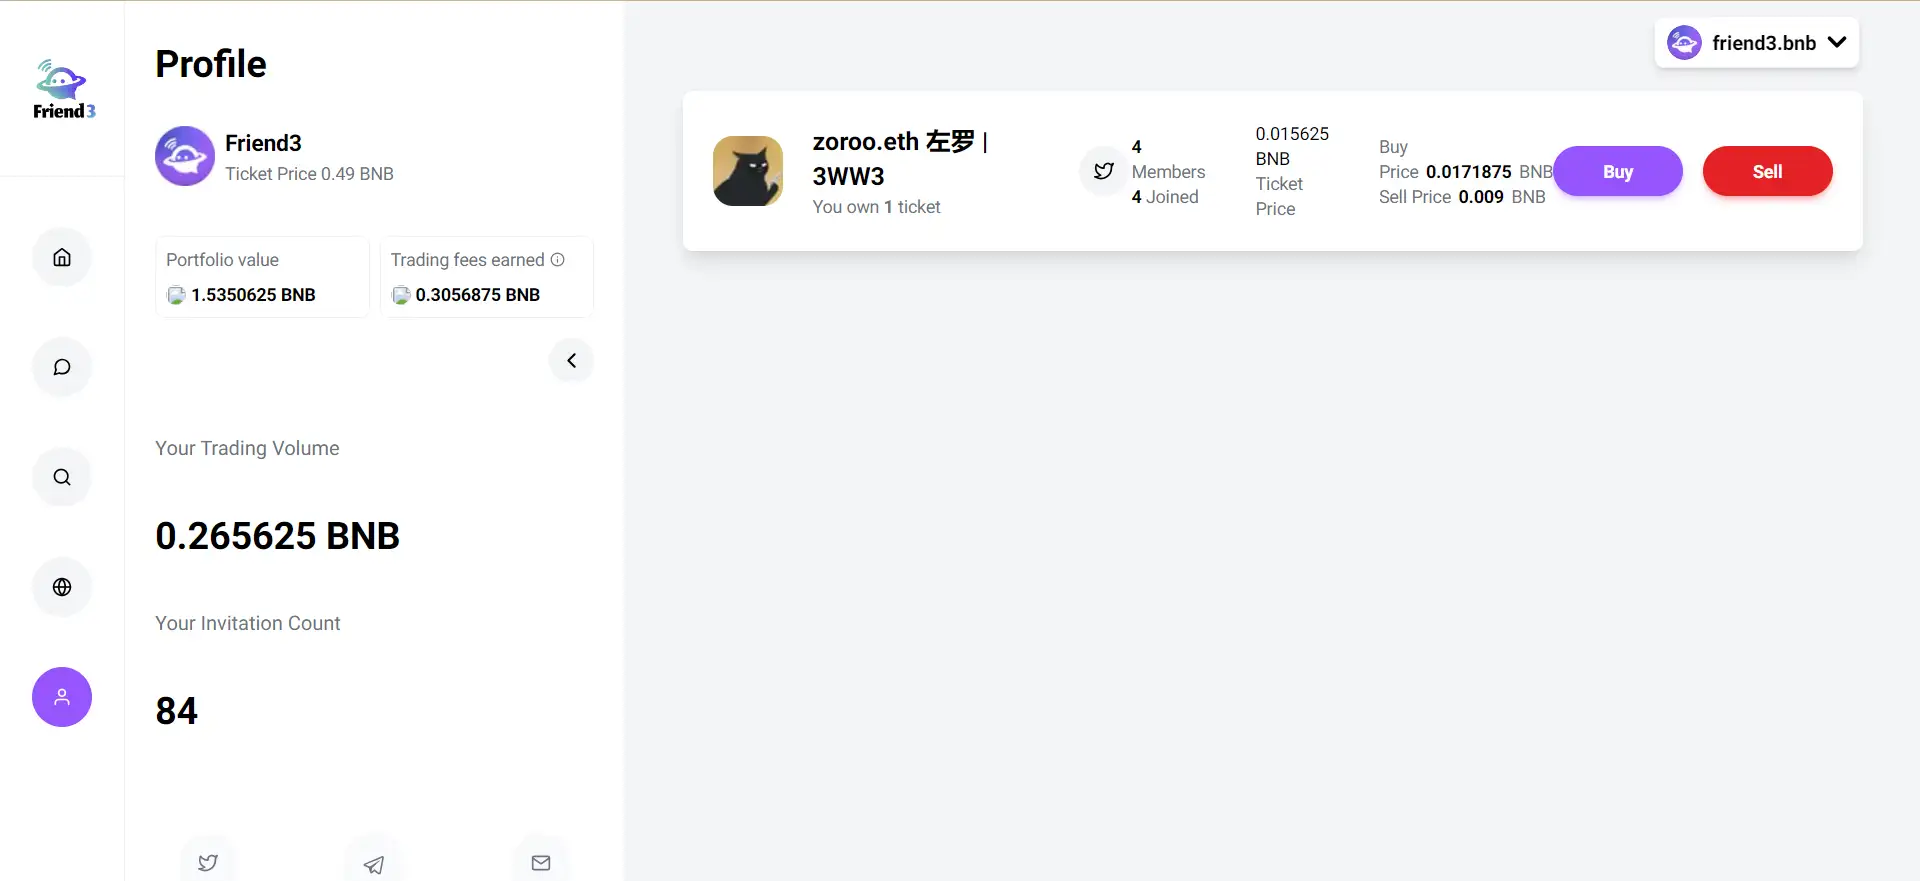Viewport: 1920px width, 881px height.
Task: Select the purple profile sidebar icon
Action: tap(62, 697)
